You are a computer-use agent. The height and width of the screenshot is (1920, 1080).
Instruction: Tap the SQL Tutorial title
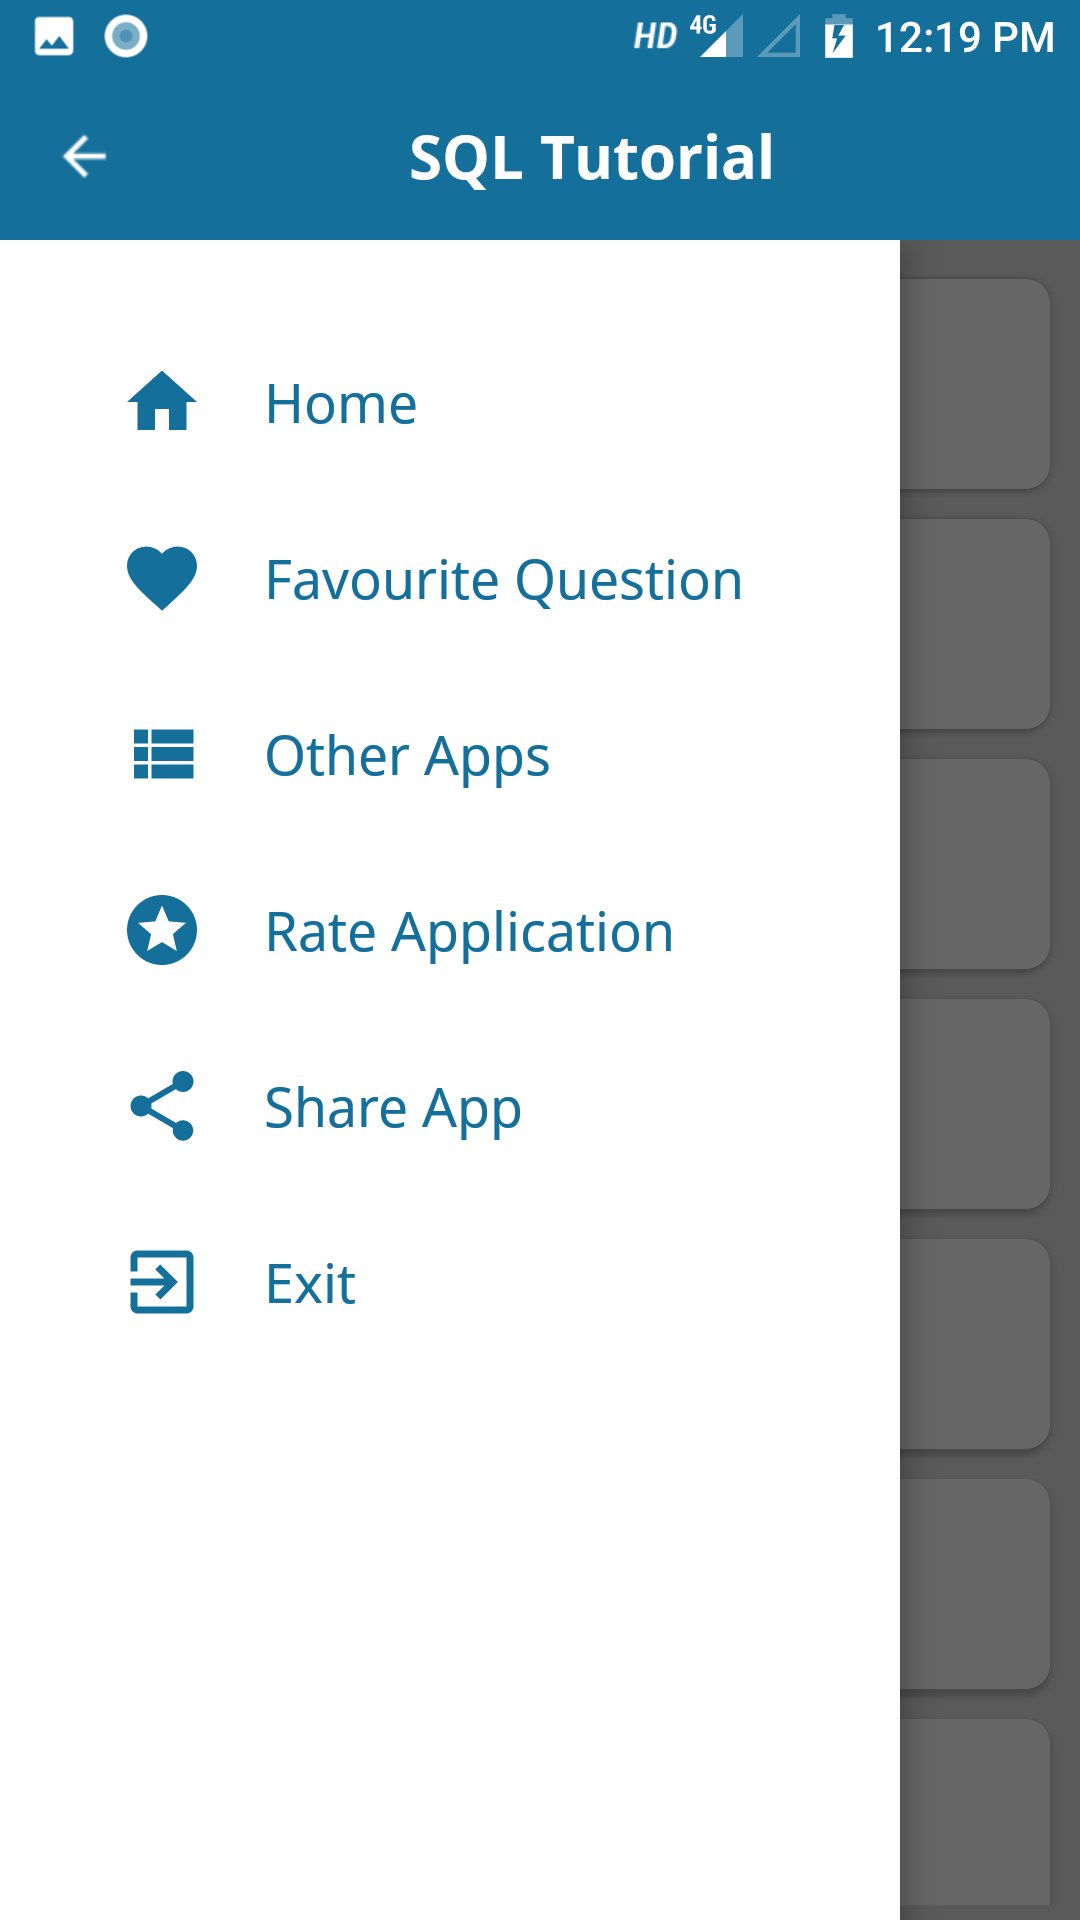pos(591,158)
